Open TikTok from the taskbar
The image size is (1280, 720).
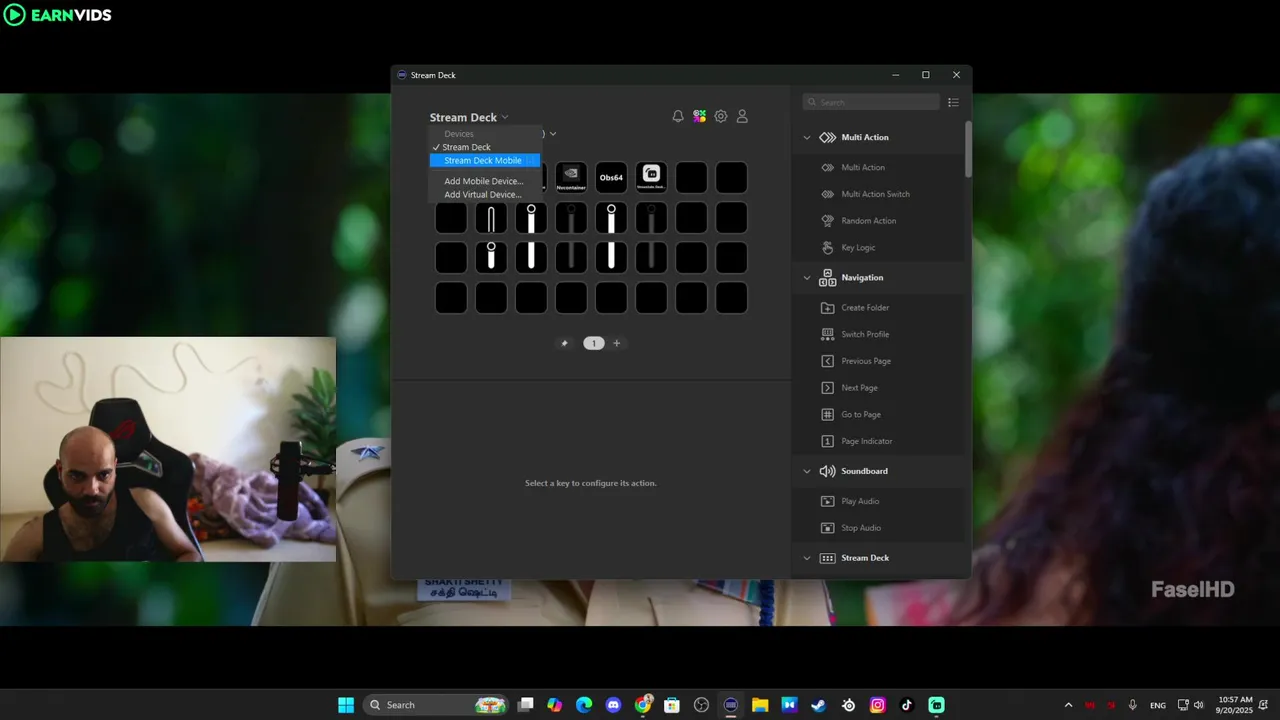(x=907, y=705)
